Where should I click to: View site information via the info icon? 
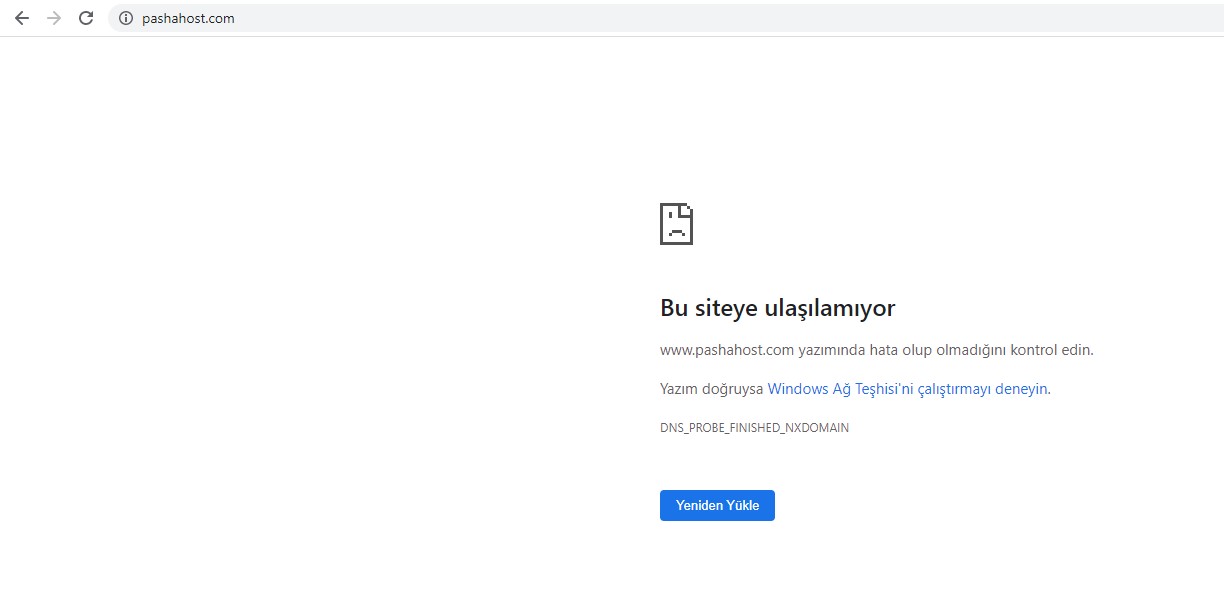pyautogui.click(x=126, y=18)
